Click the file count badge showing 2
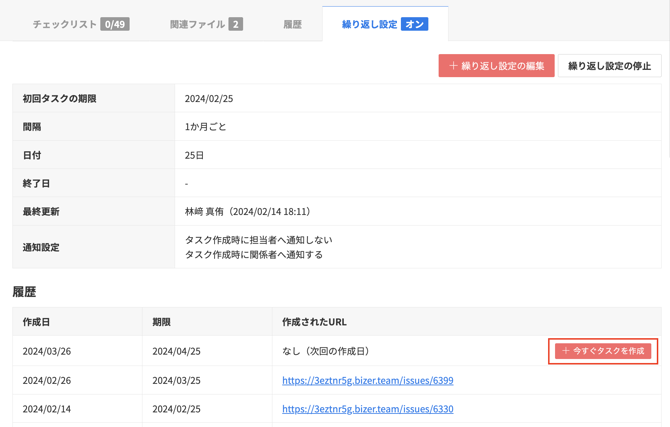Screen dimensions: 670x427 [236, 24]
